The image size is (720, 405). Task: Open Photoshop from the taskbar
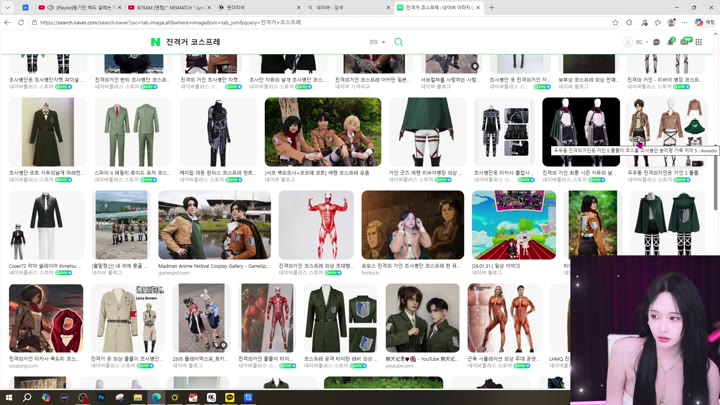tap(101, 397)
